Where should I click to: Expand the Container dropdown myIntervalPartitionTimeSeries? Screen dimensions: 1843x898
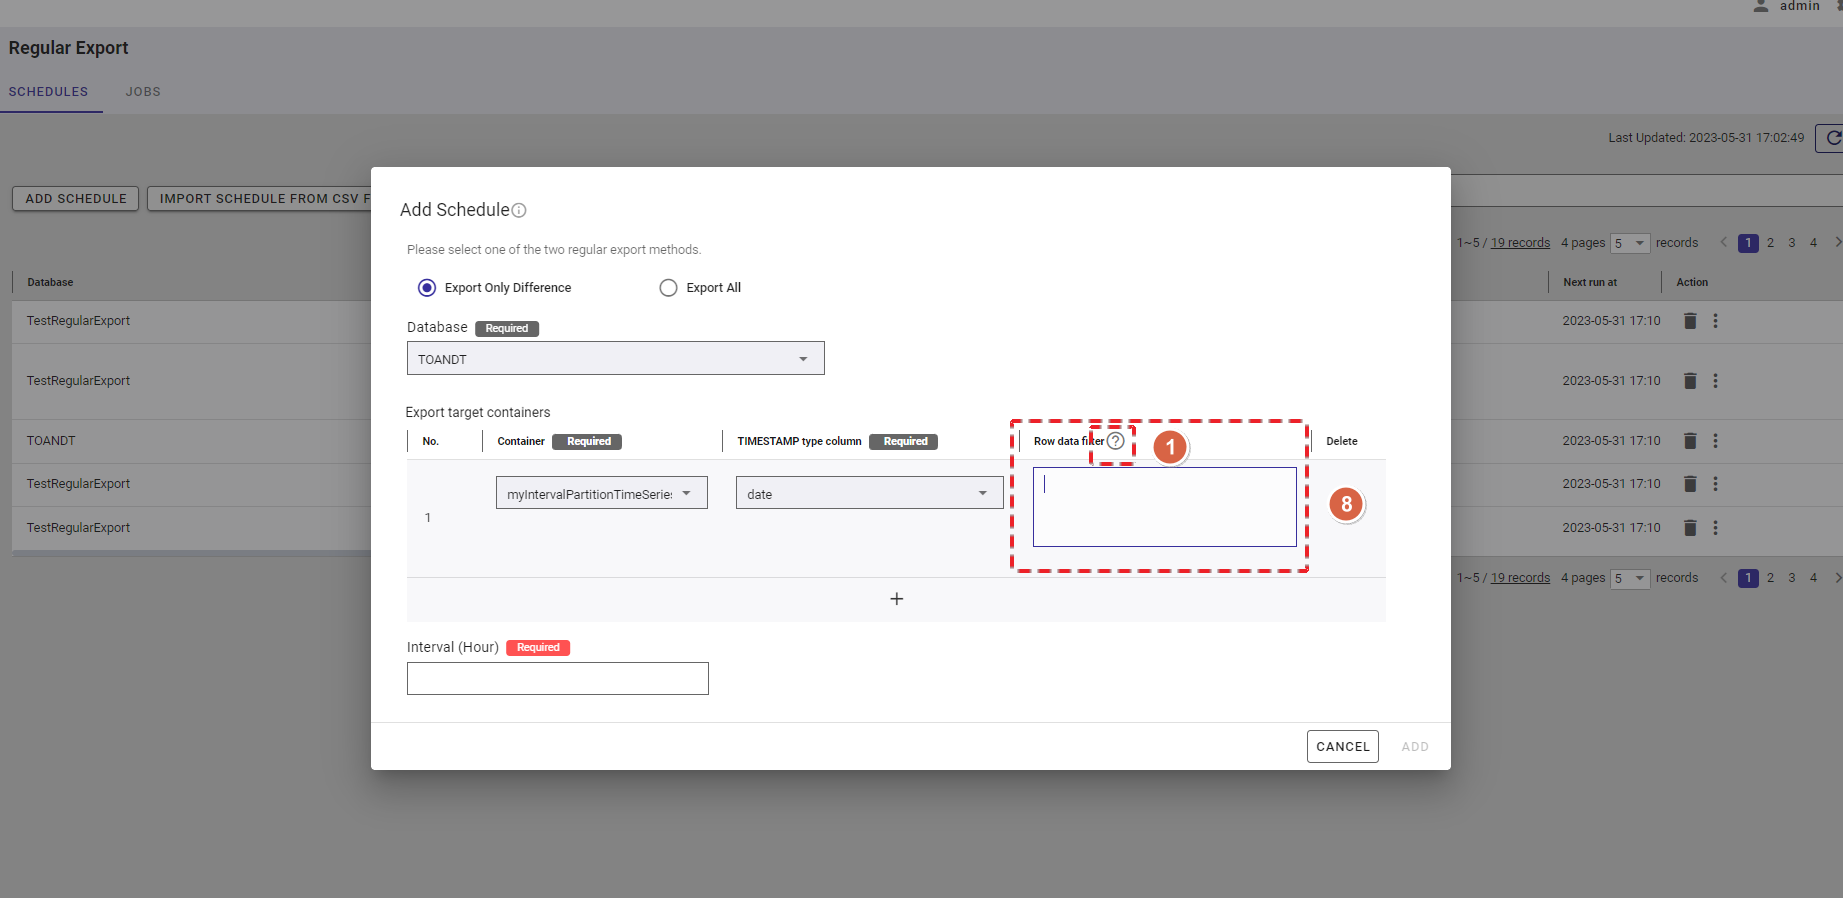coord(601,494)
